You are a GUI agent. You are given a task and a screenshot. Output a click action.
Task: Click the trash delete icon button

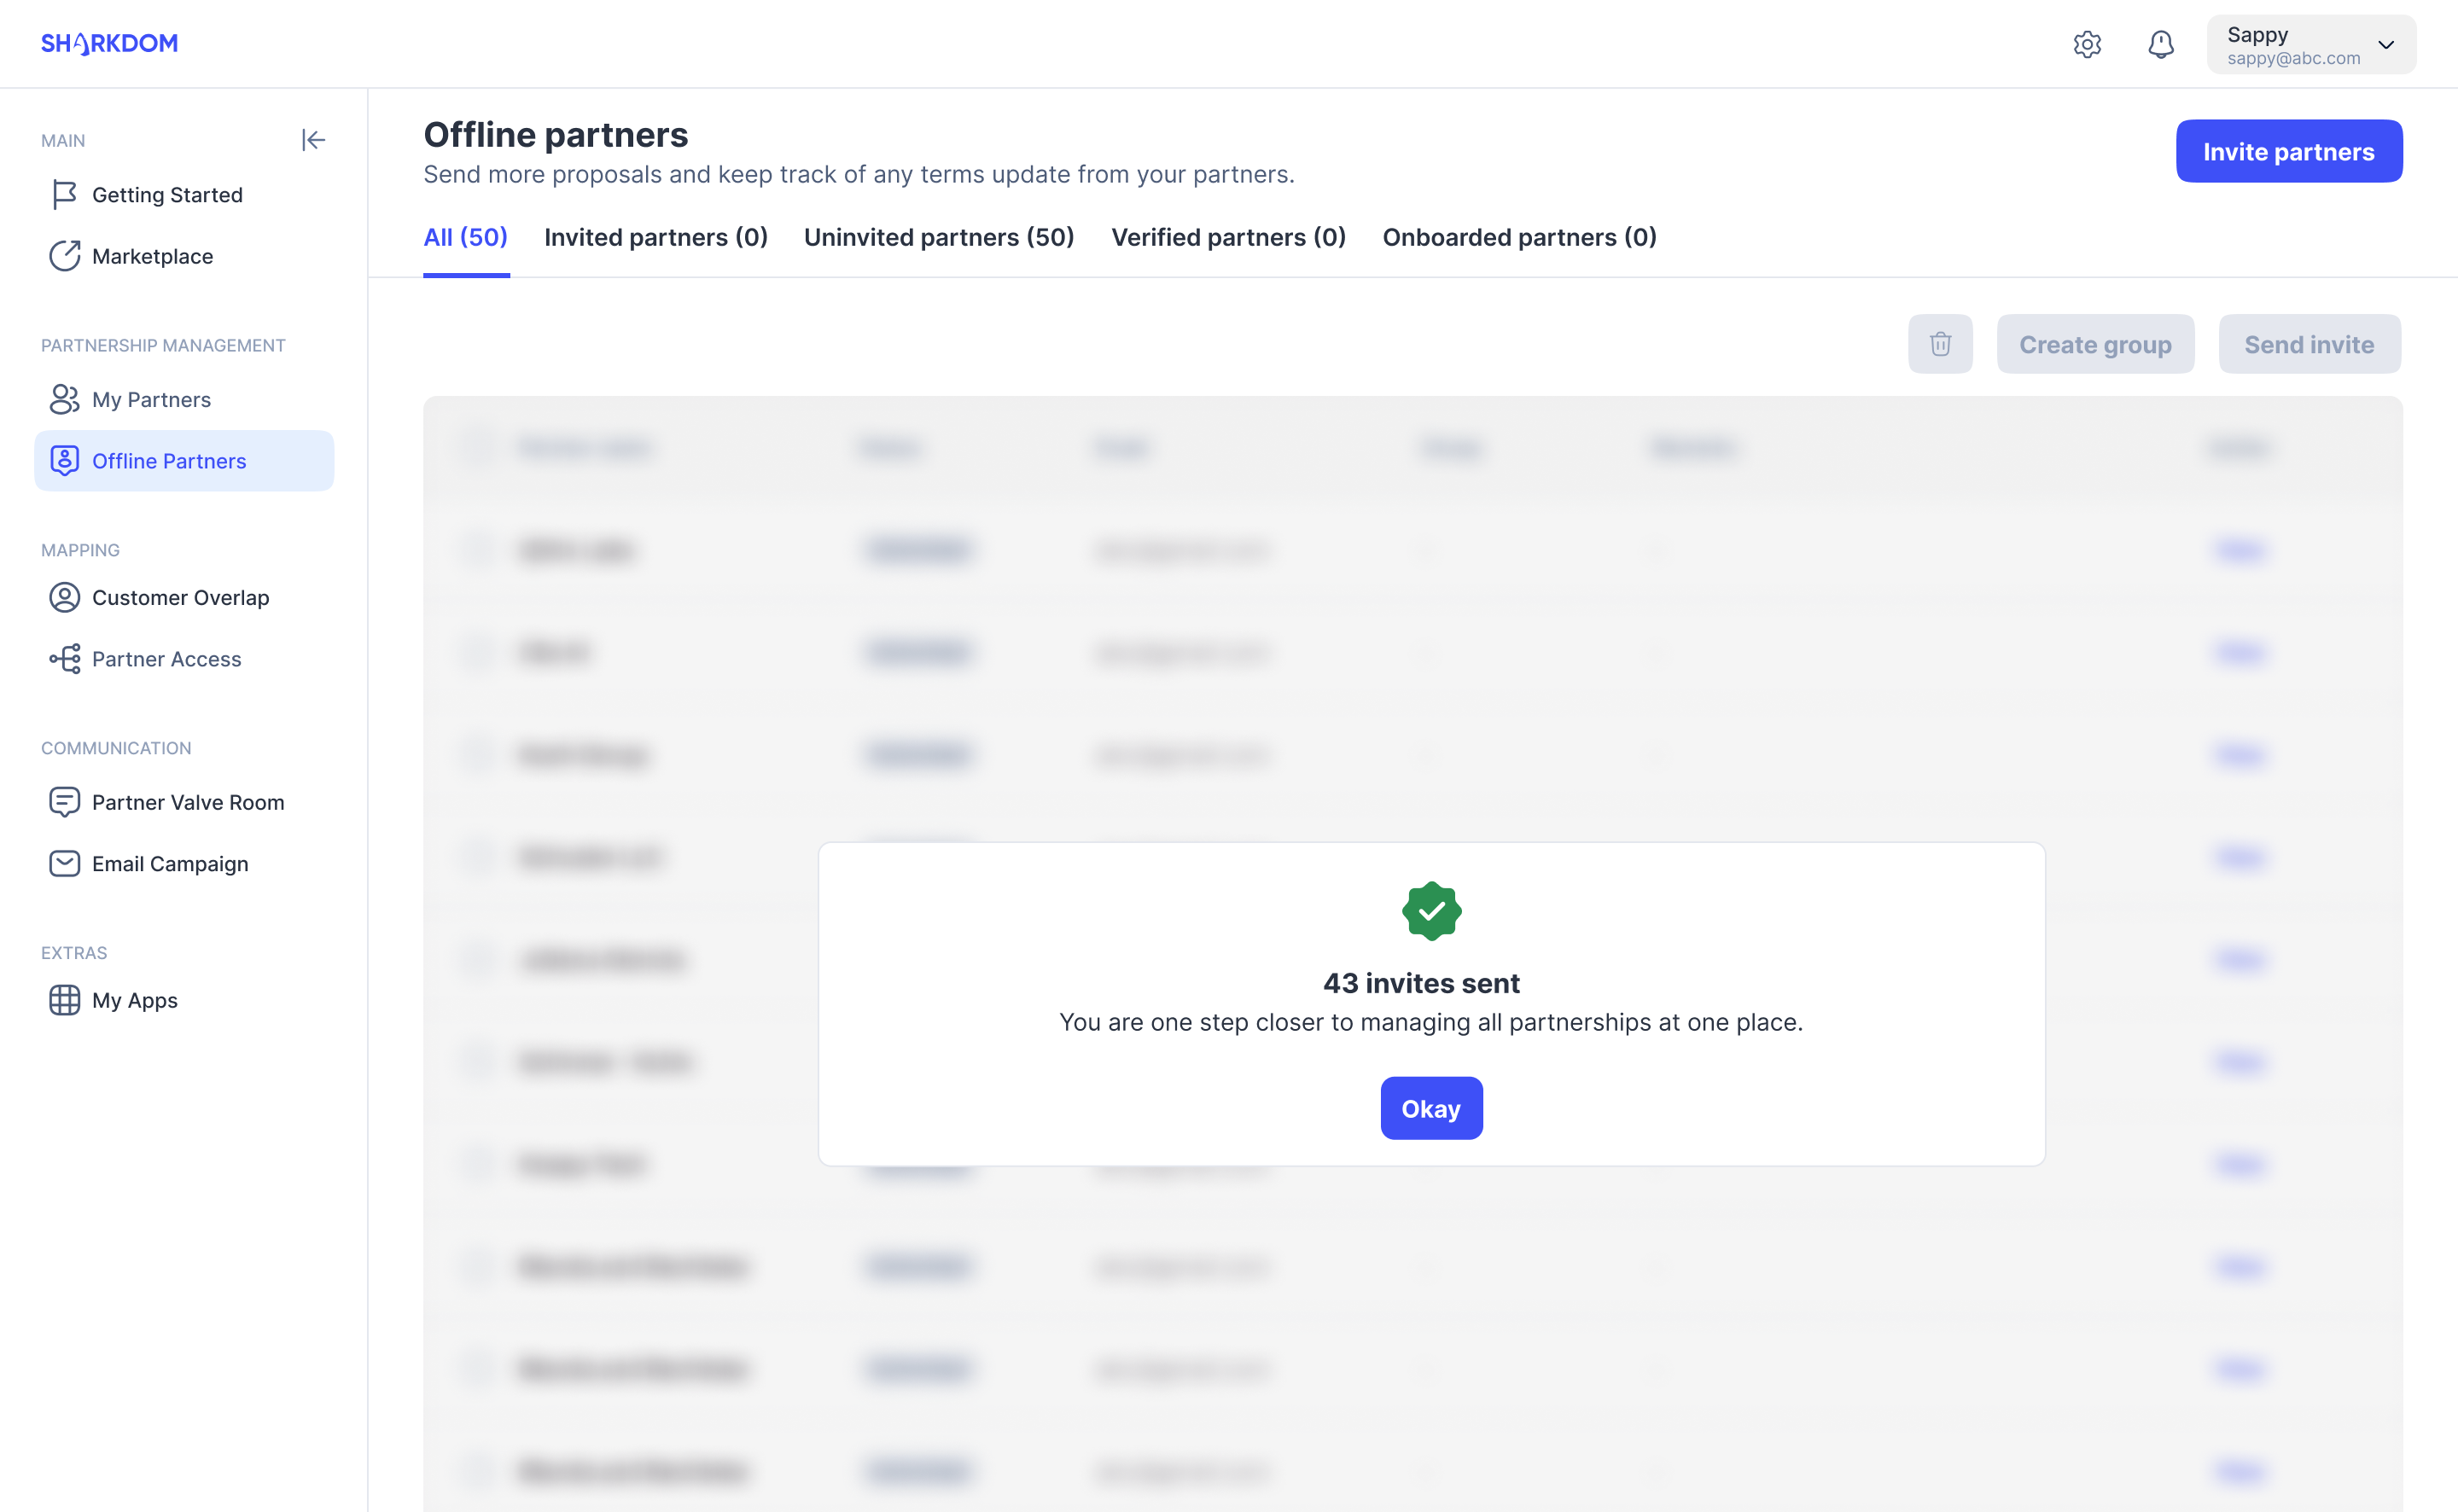click(x=1939, y=344)
